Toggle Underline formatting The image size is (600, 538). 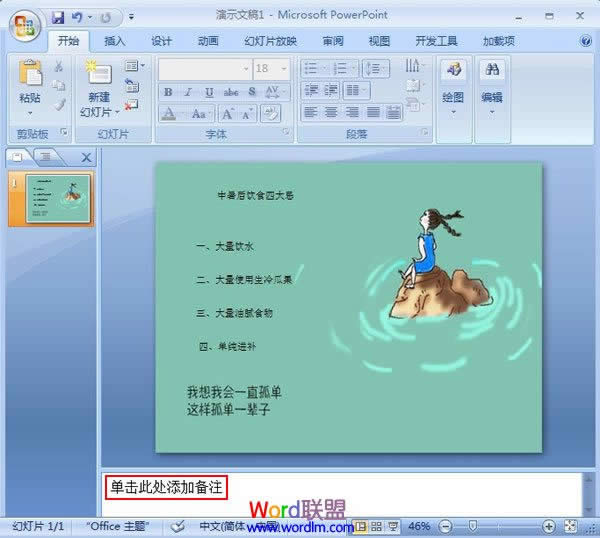tap(209, 92)
